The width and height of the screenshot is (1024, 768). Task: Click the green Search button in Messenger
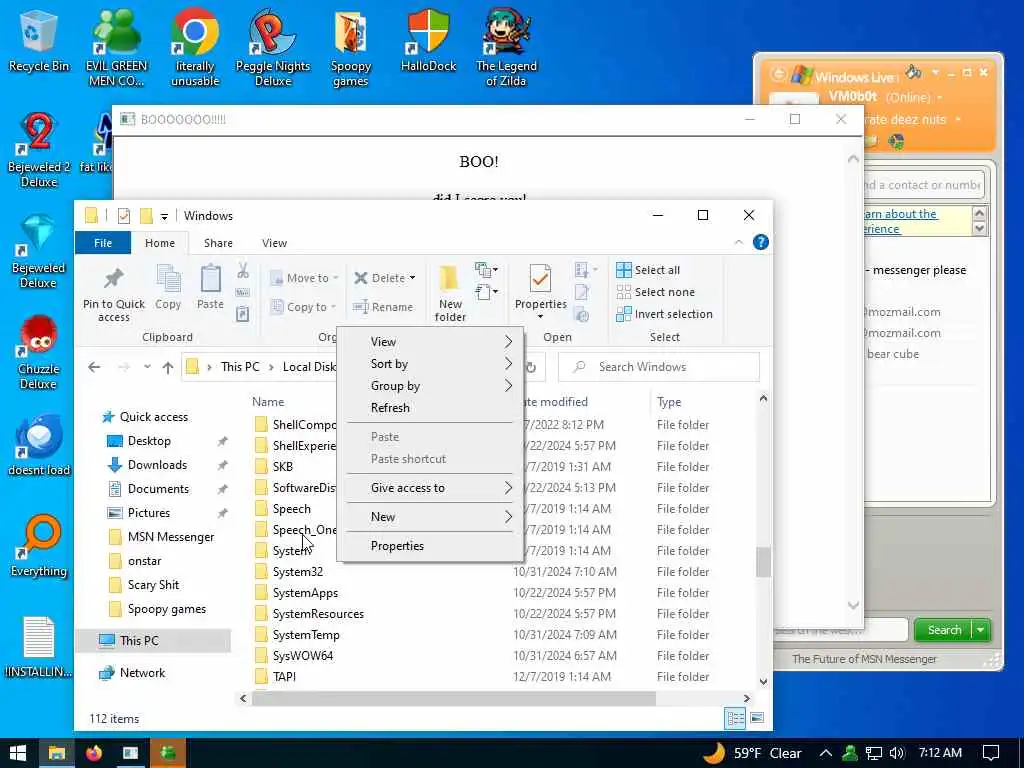(944, 630)
